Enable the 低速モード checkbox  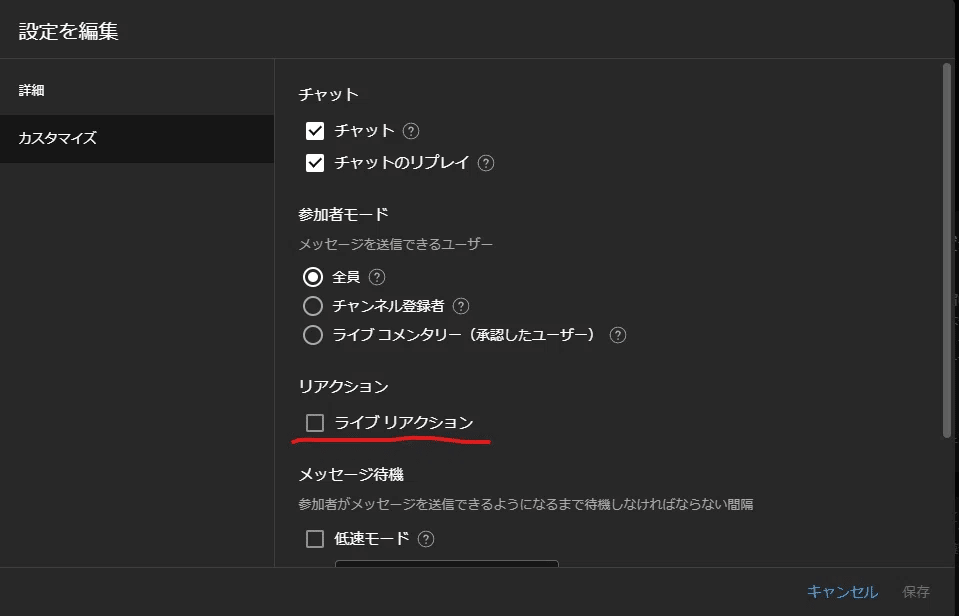[x=315, y=539]
